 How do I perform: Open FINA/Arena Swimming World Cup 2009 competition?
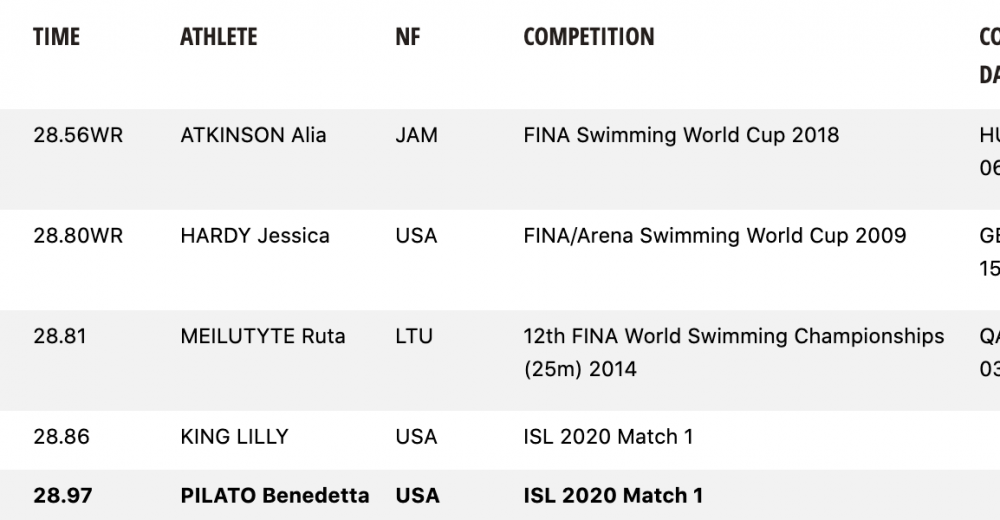tap(715, 236)
